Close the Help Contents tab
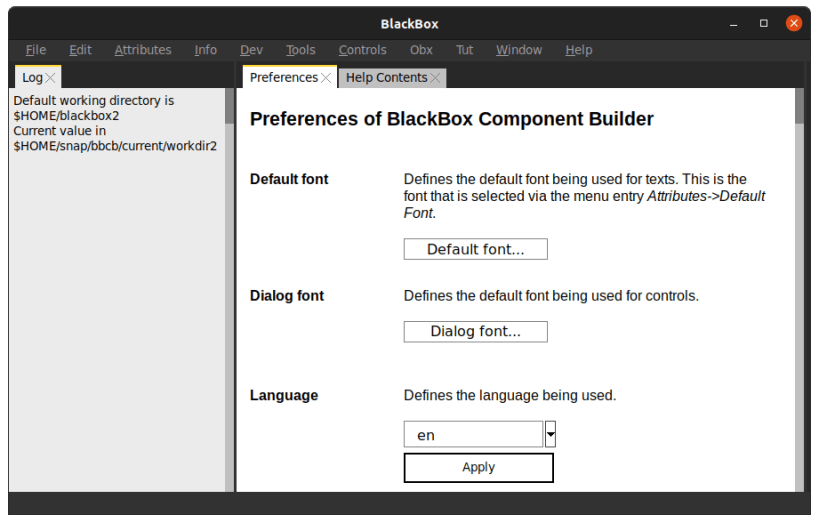The height and width of the screenshot is (523, 819). tap(435, 78)
